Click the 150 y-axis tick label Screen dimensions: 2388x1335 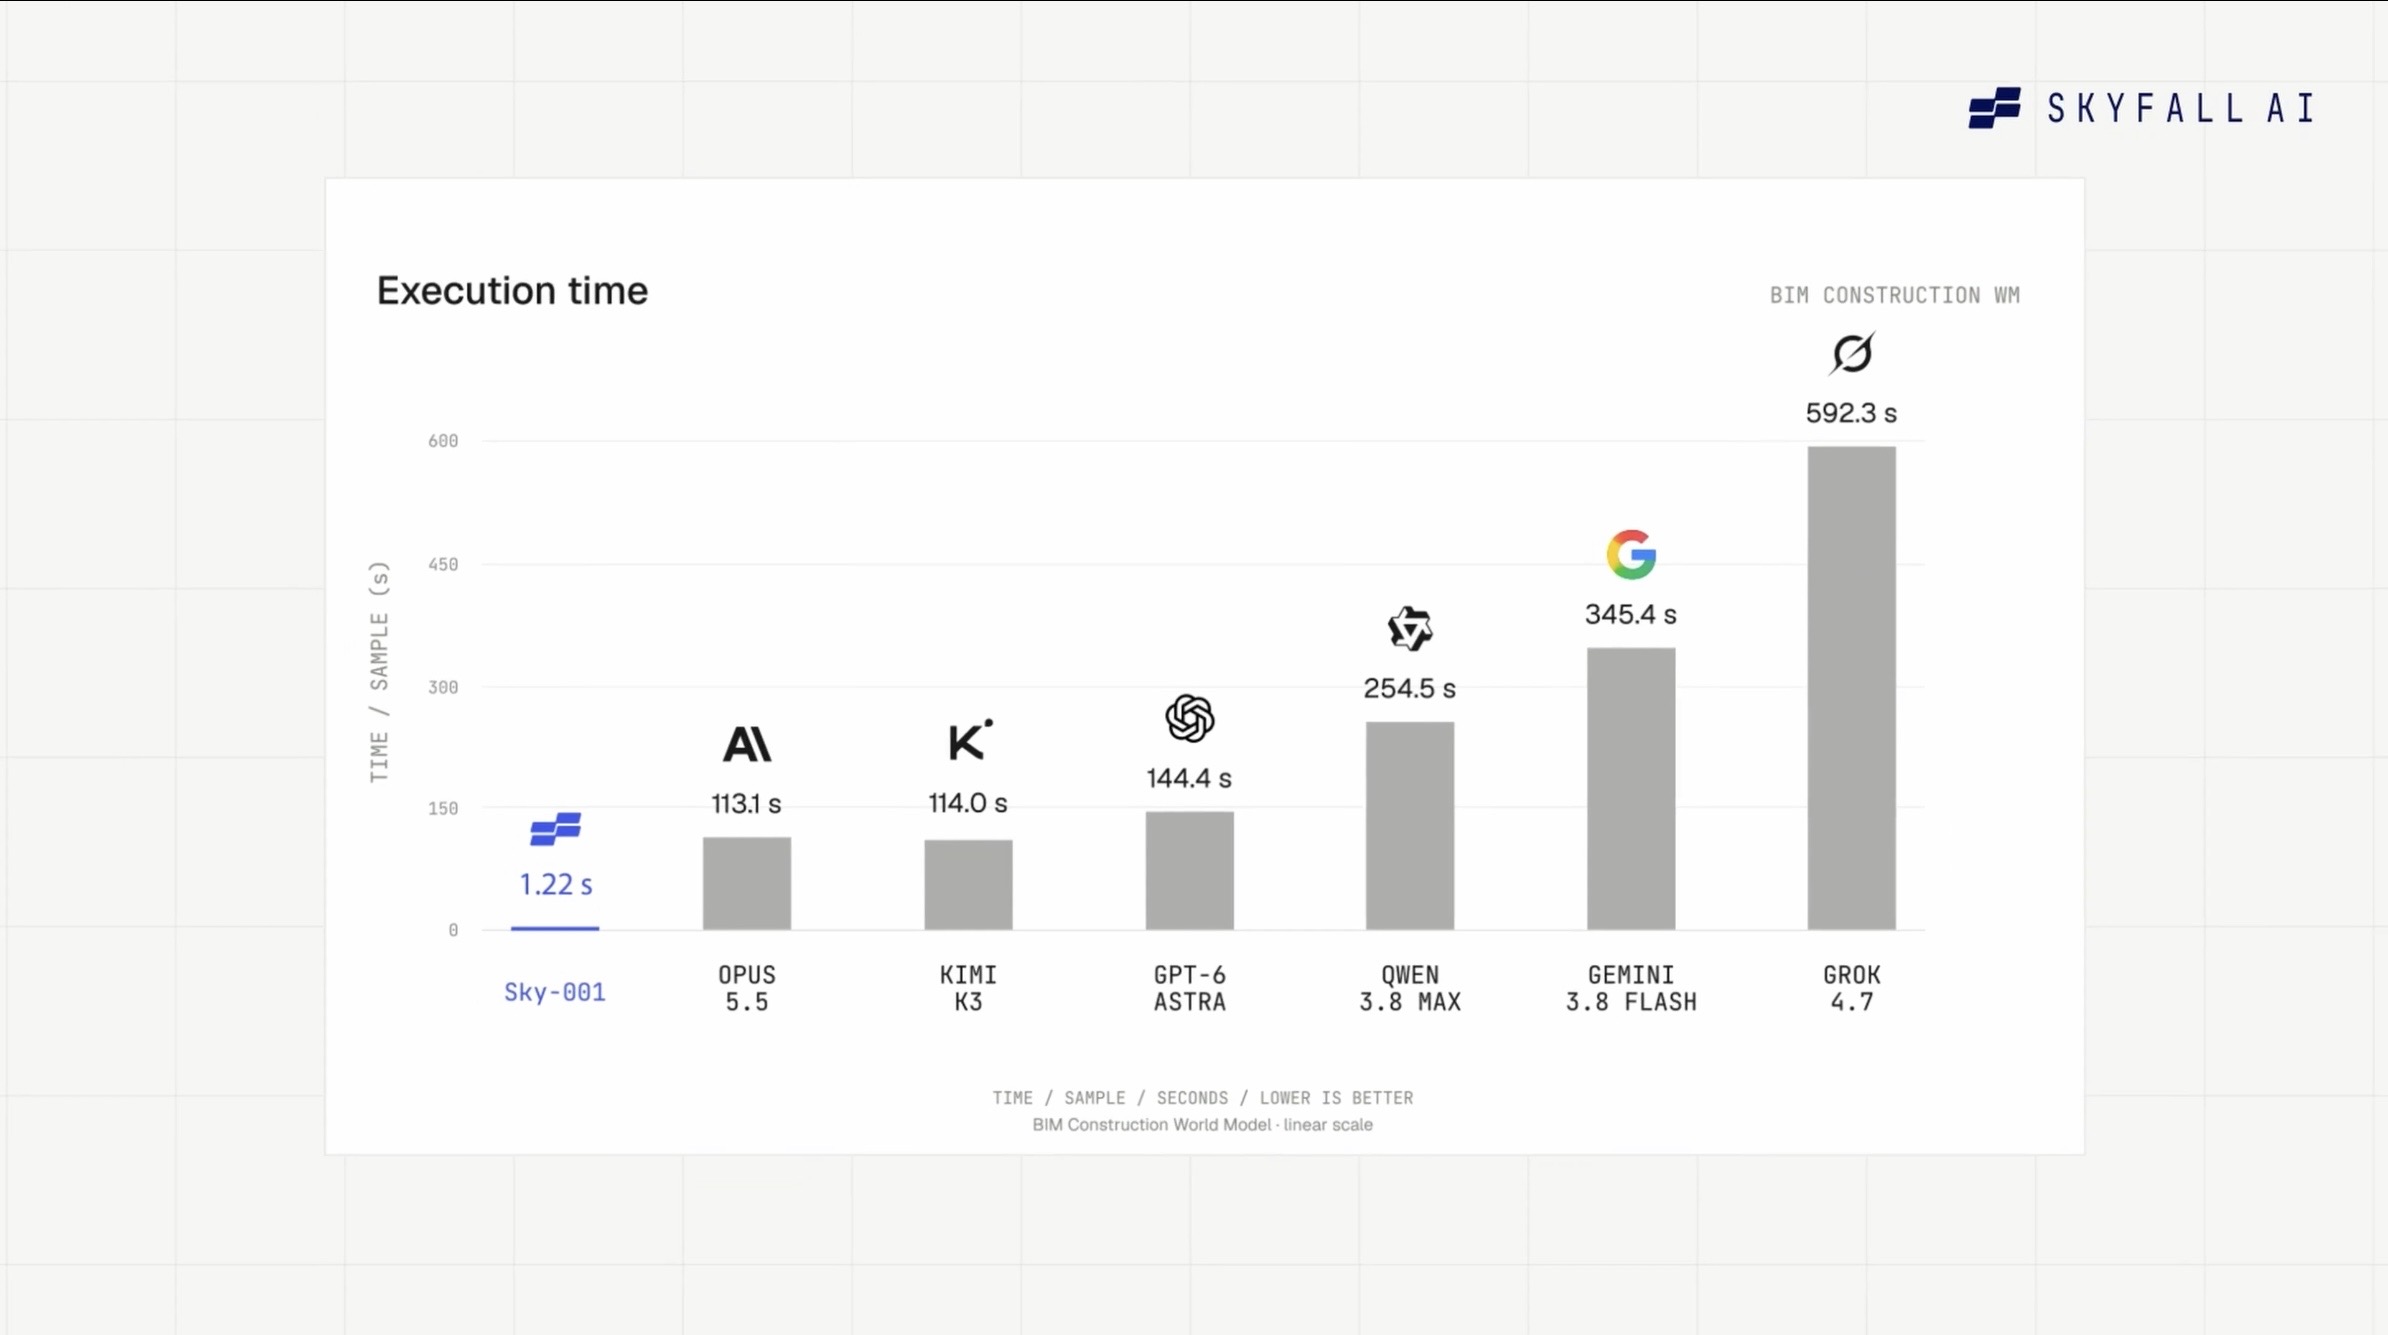click(x=443, y=808)
